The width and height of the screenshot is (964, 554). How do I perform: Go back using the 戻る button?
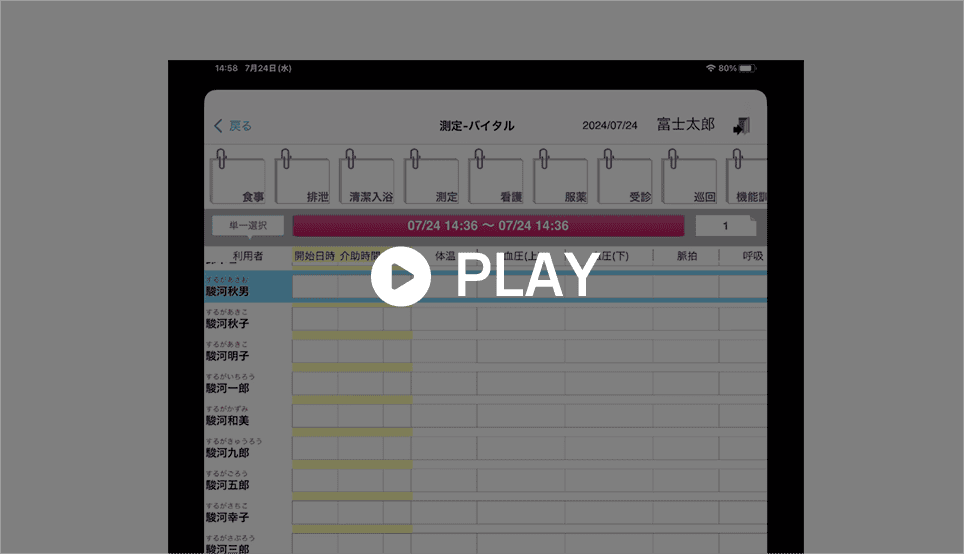[x=232, y=126]
